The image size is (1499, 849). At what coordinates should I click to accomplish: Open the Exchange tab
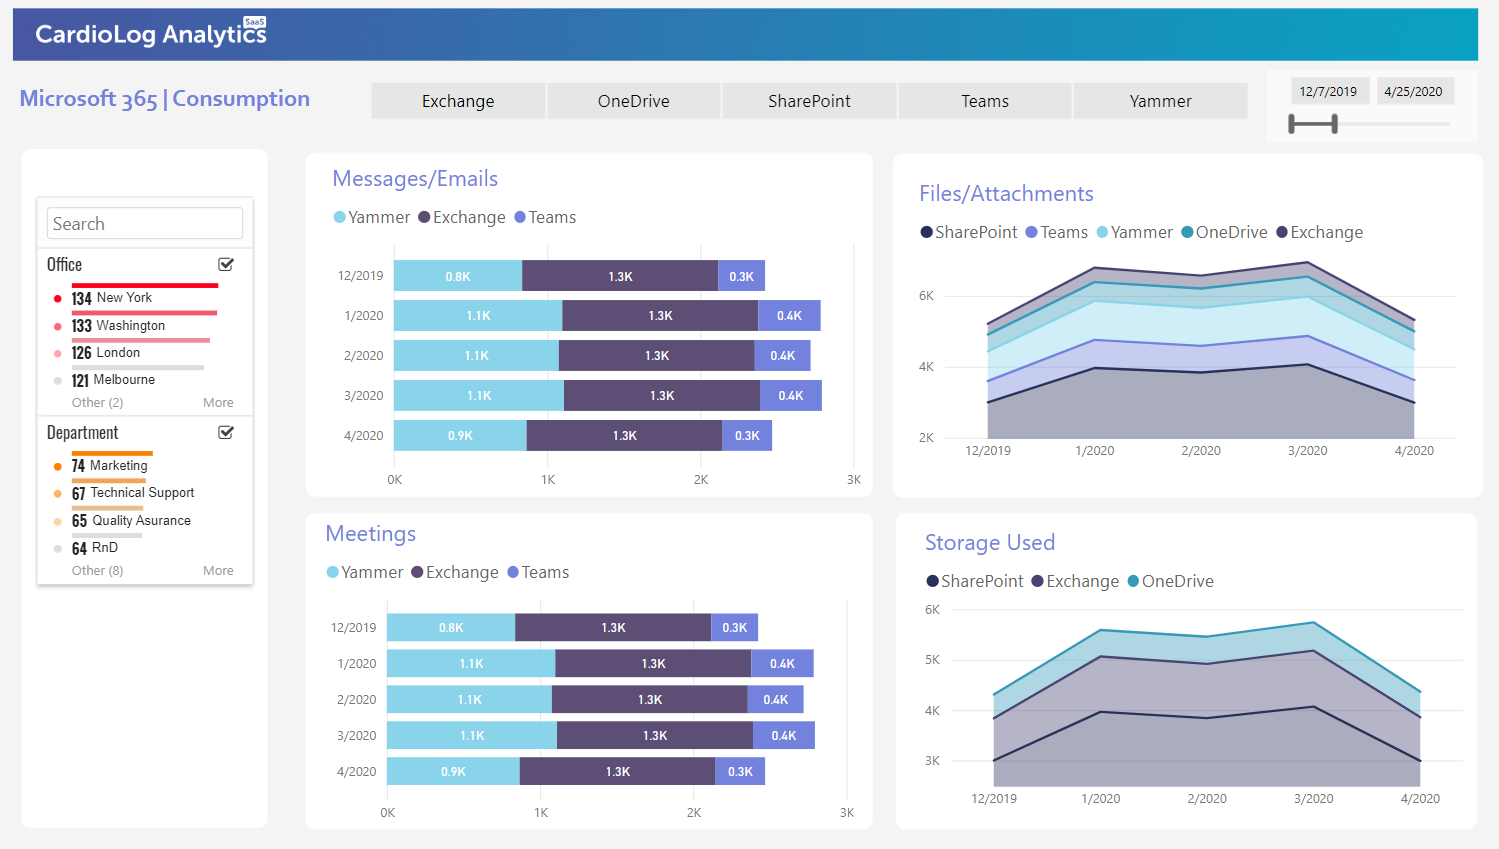pos(458,101)
